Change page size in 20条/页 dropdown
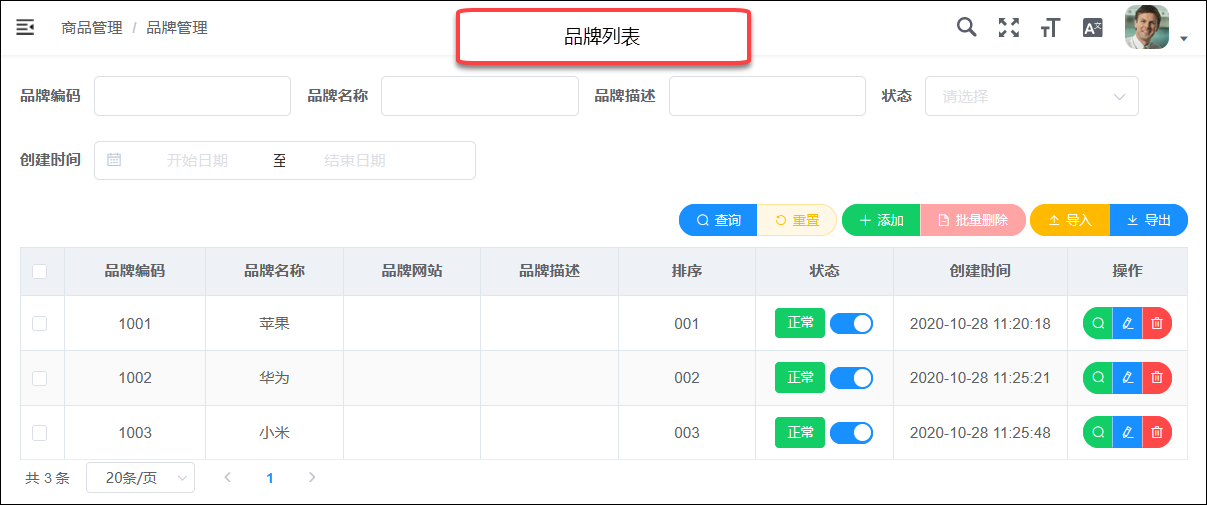Viewport: 1207px width, 505px height. click(140, 478)
